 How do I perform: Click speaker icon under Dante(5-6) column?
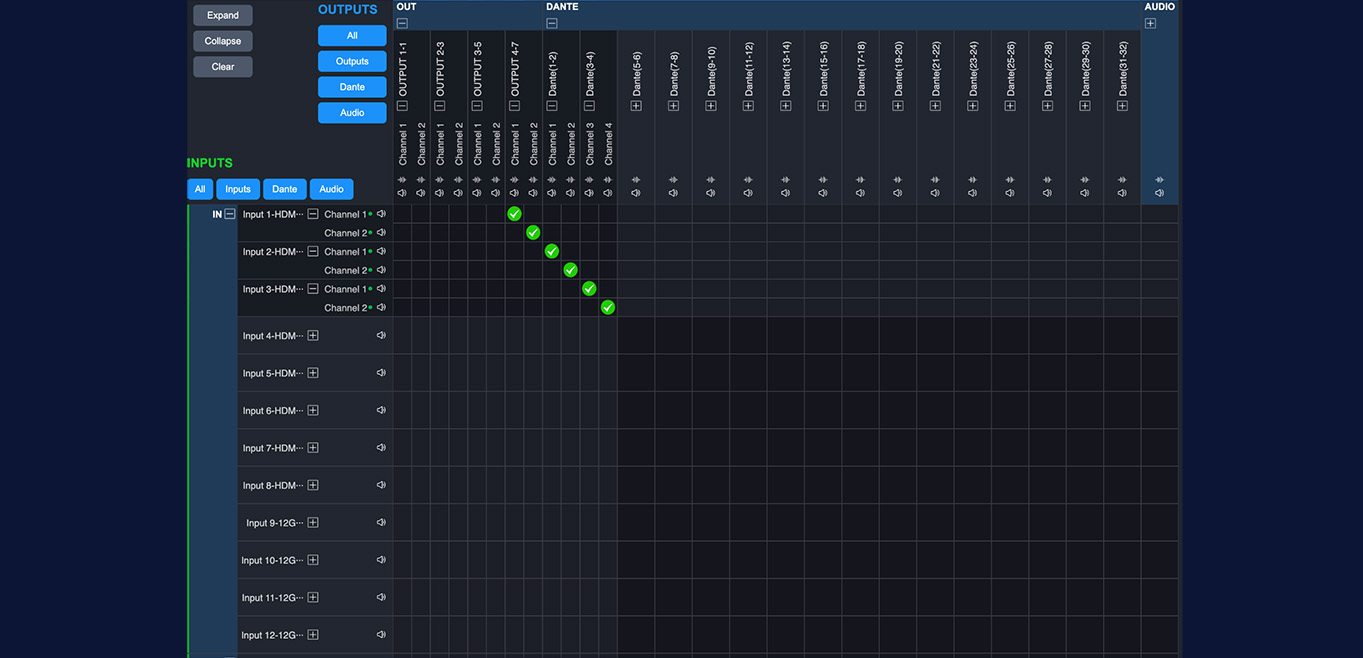pos(636,193)
